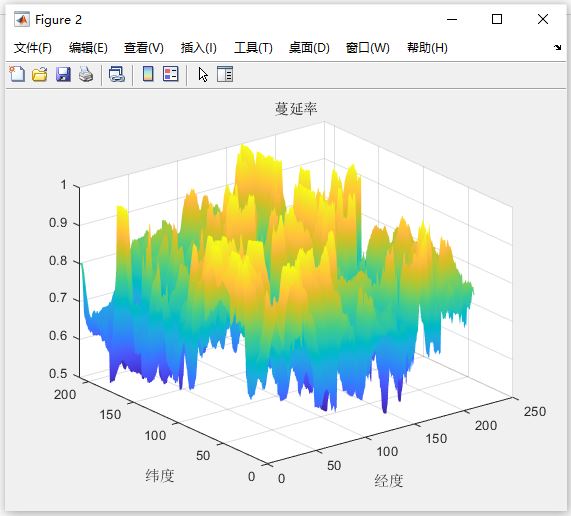Save the figure with floppy disk icon
Viewport: 571px width, 516px height.
click(63, 74)
